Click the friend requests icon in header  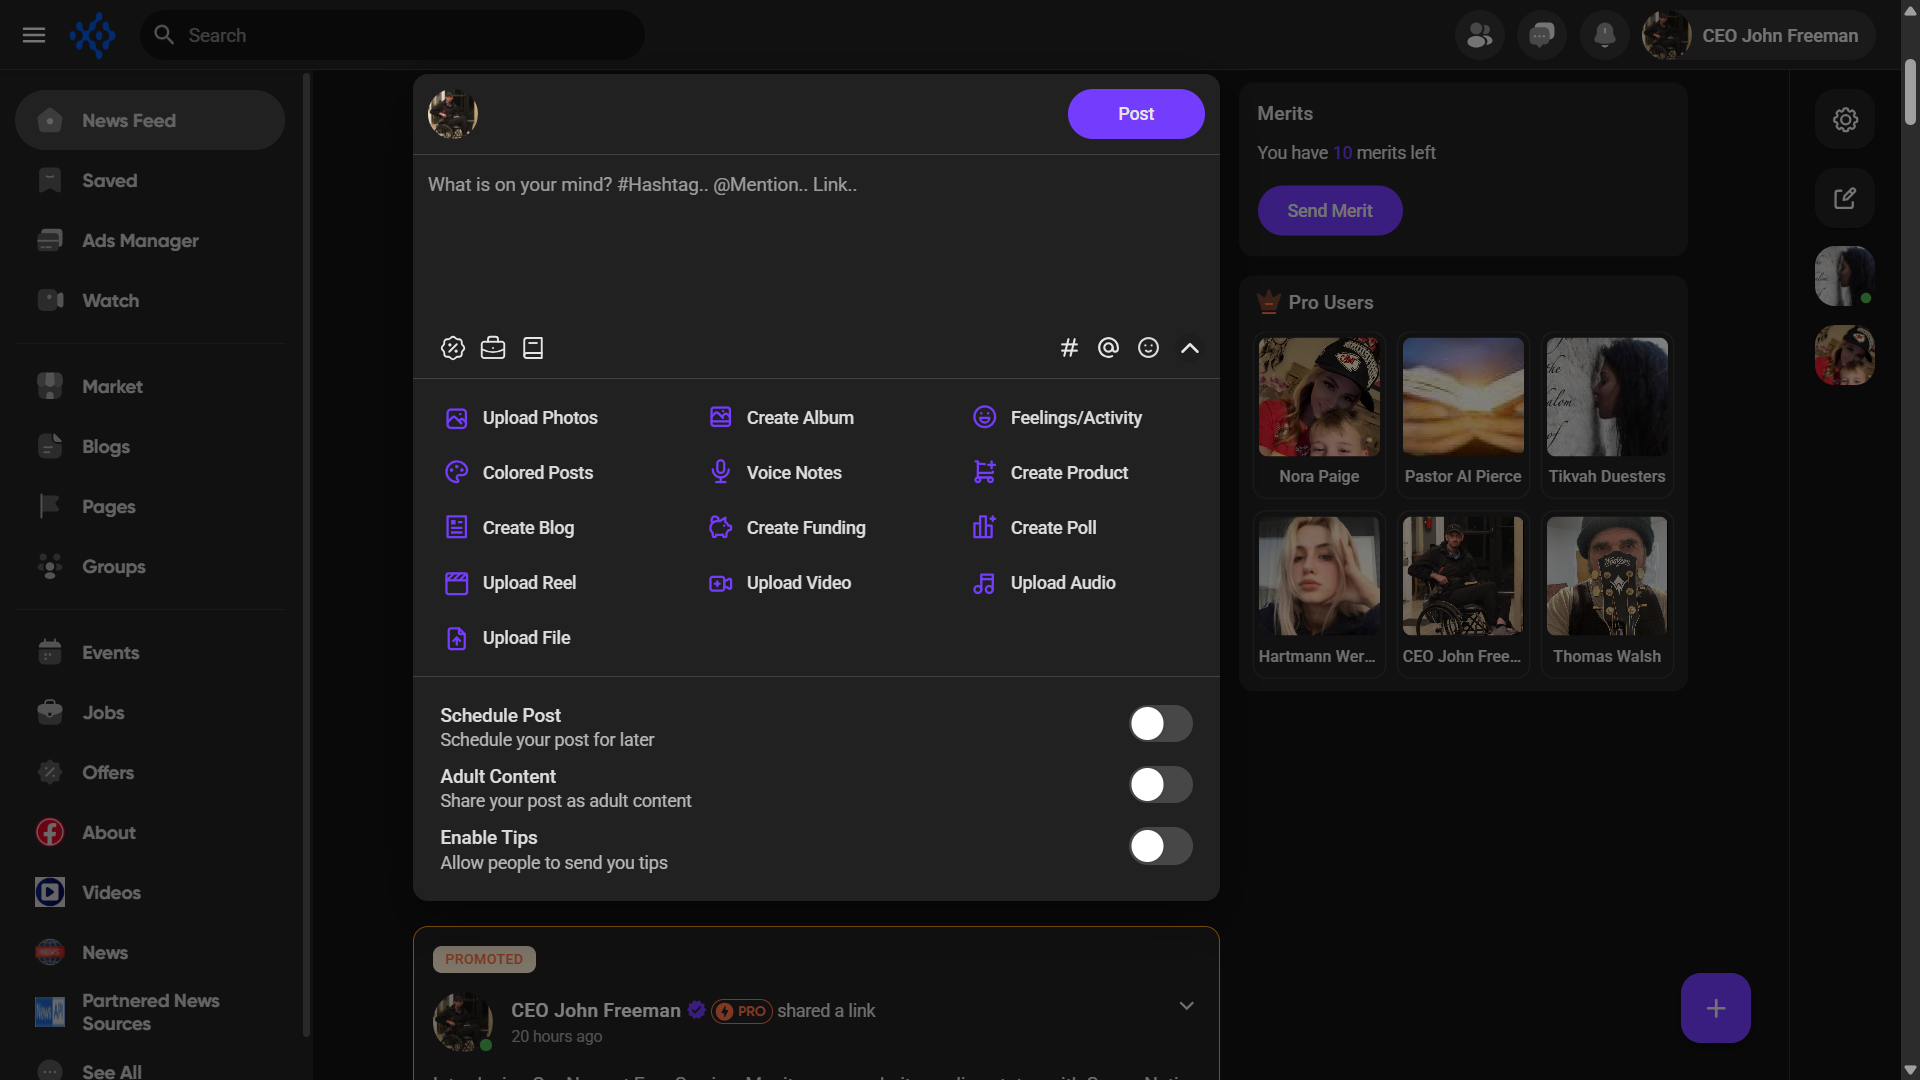click(1479, 36)
